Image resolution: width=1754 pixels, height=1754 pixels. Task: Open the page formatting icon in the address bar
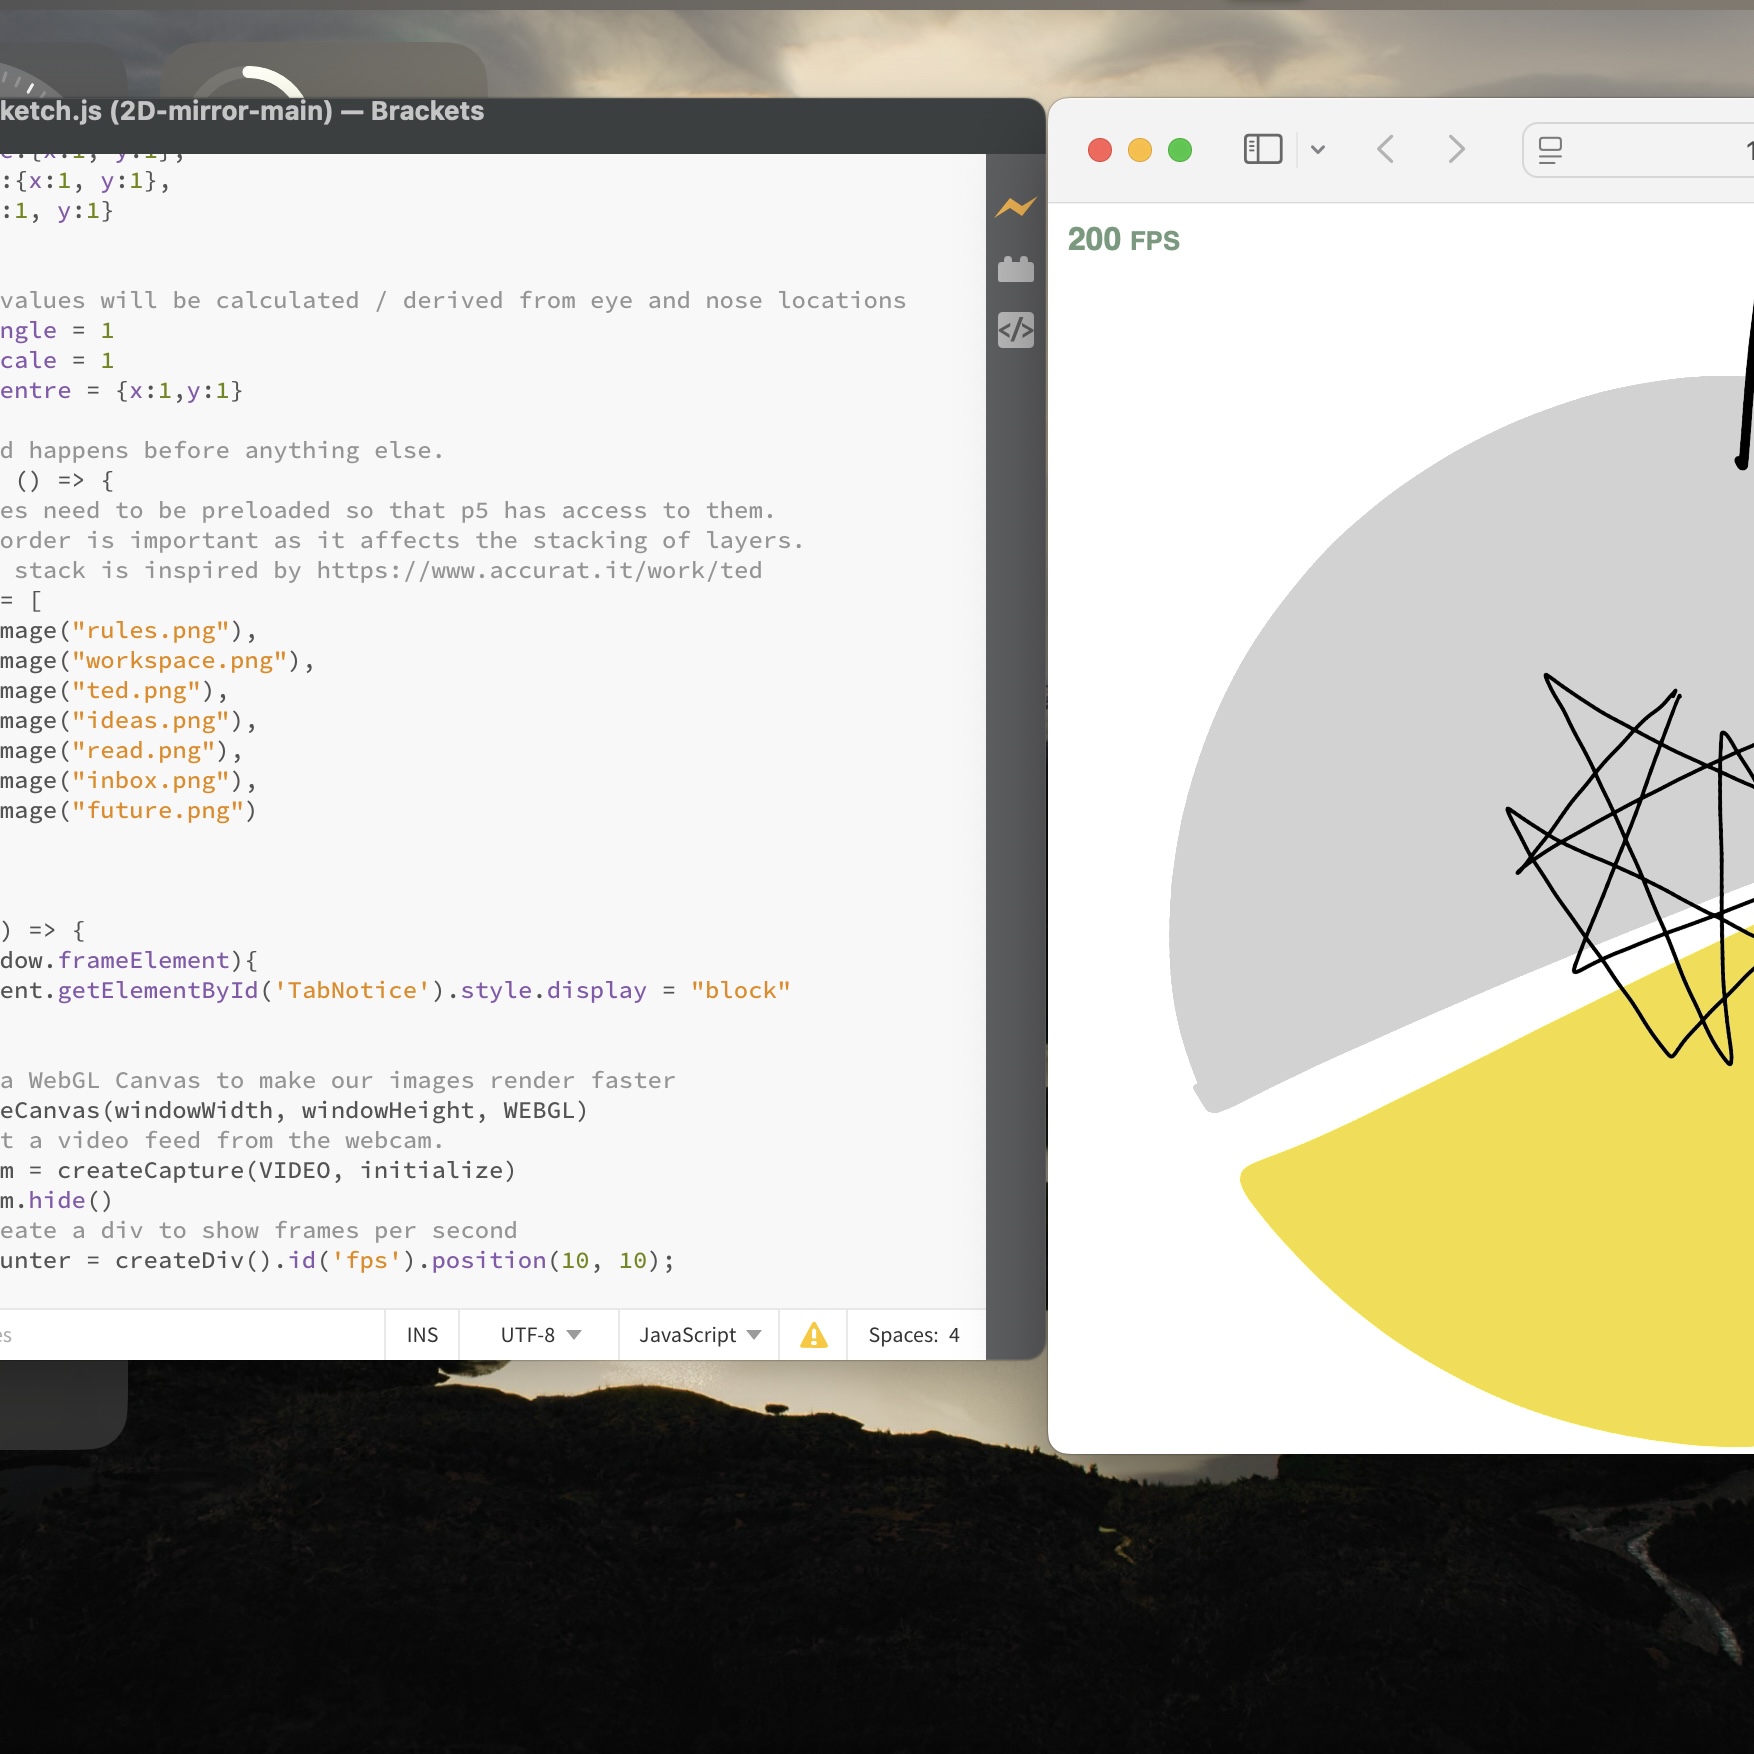1551,149
